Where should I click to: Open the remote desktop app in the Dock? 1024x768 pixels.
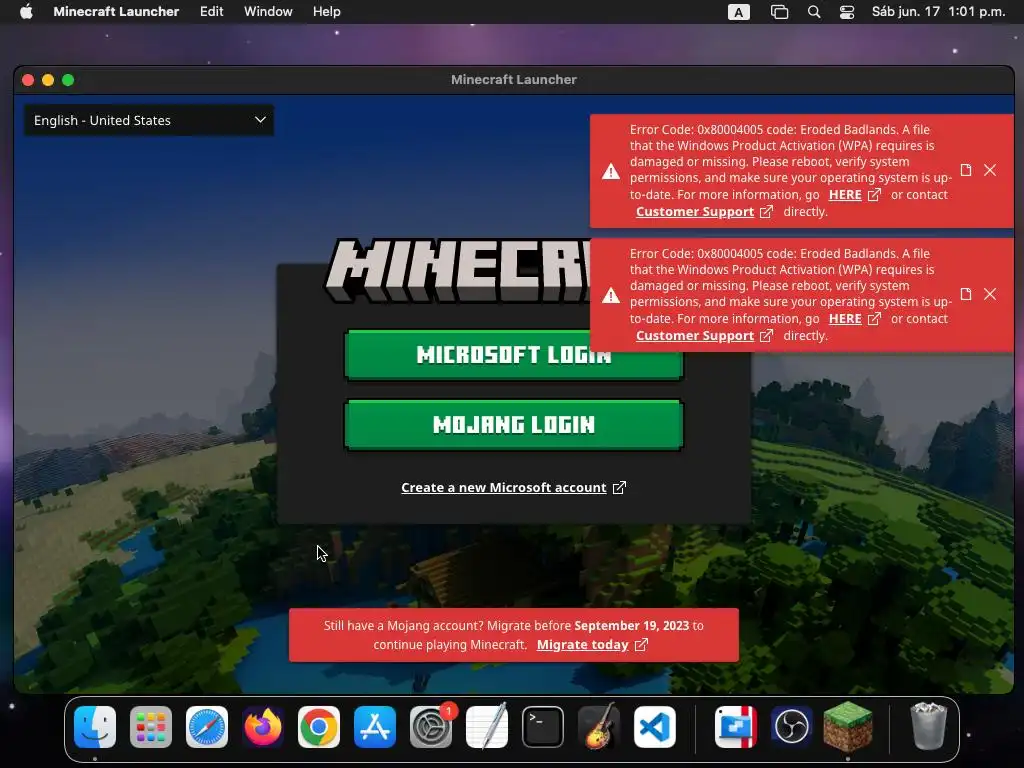coord(735,727)
